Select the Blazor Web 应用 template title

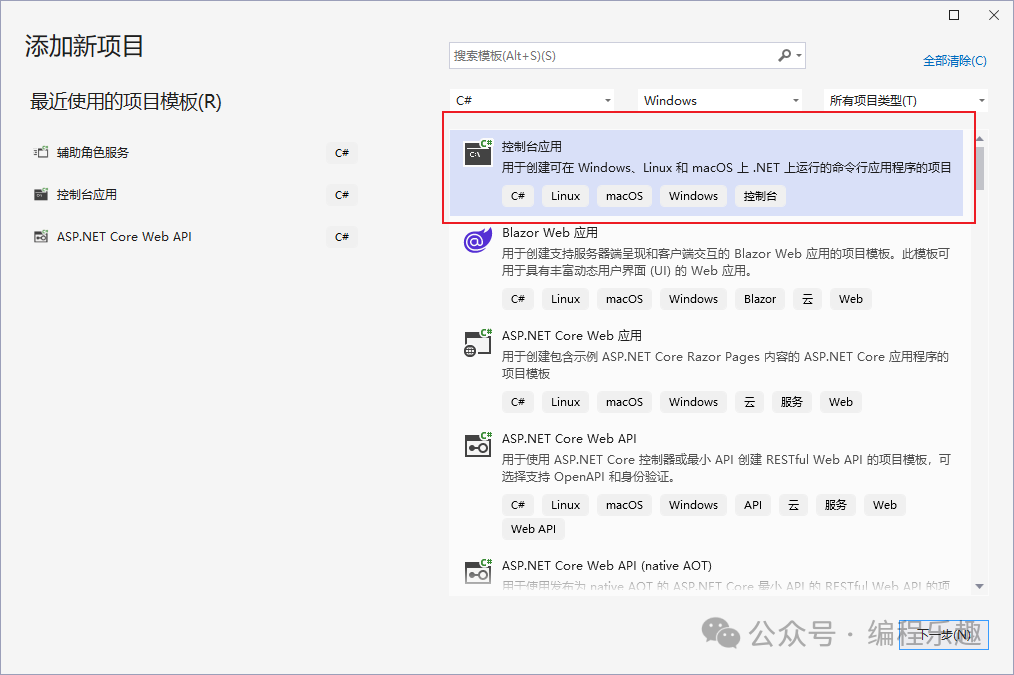pos(550,233)
